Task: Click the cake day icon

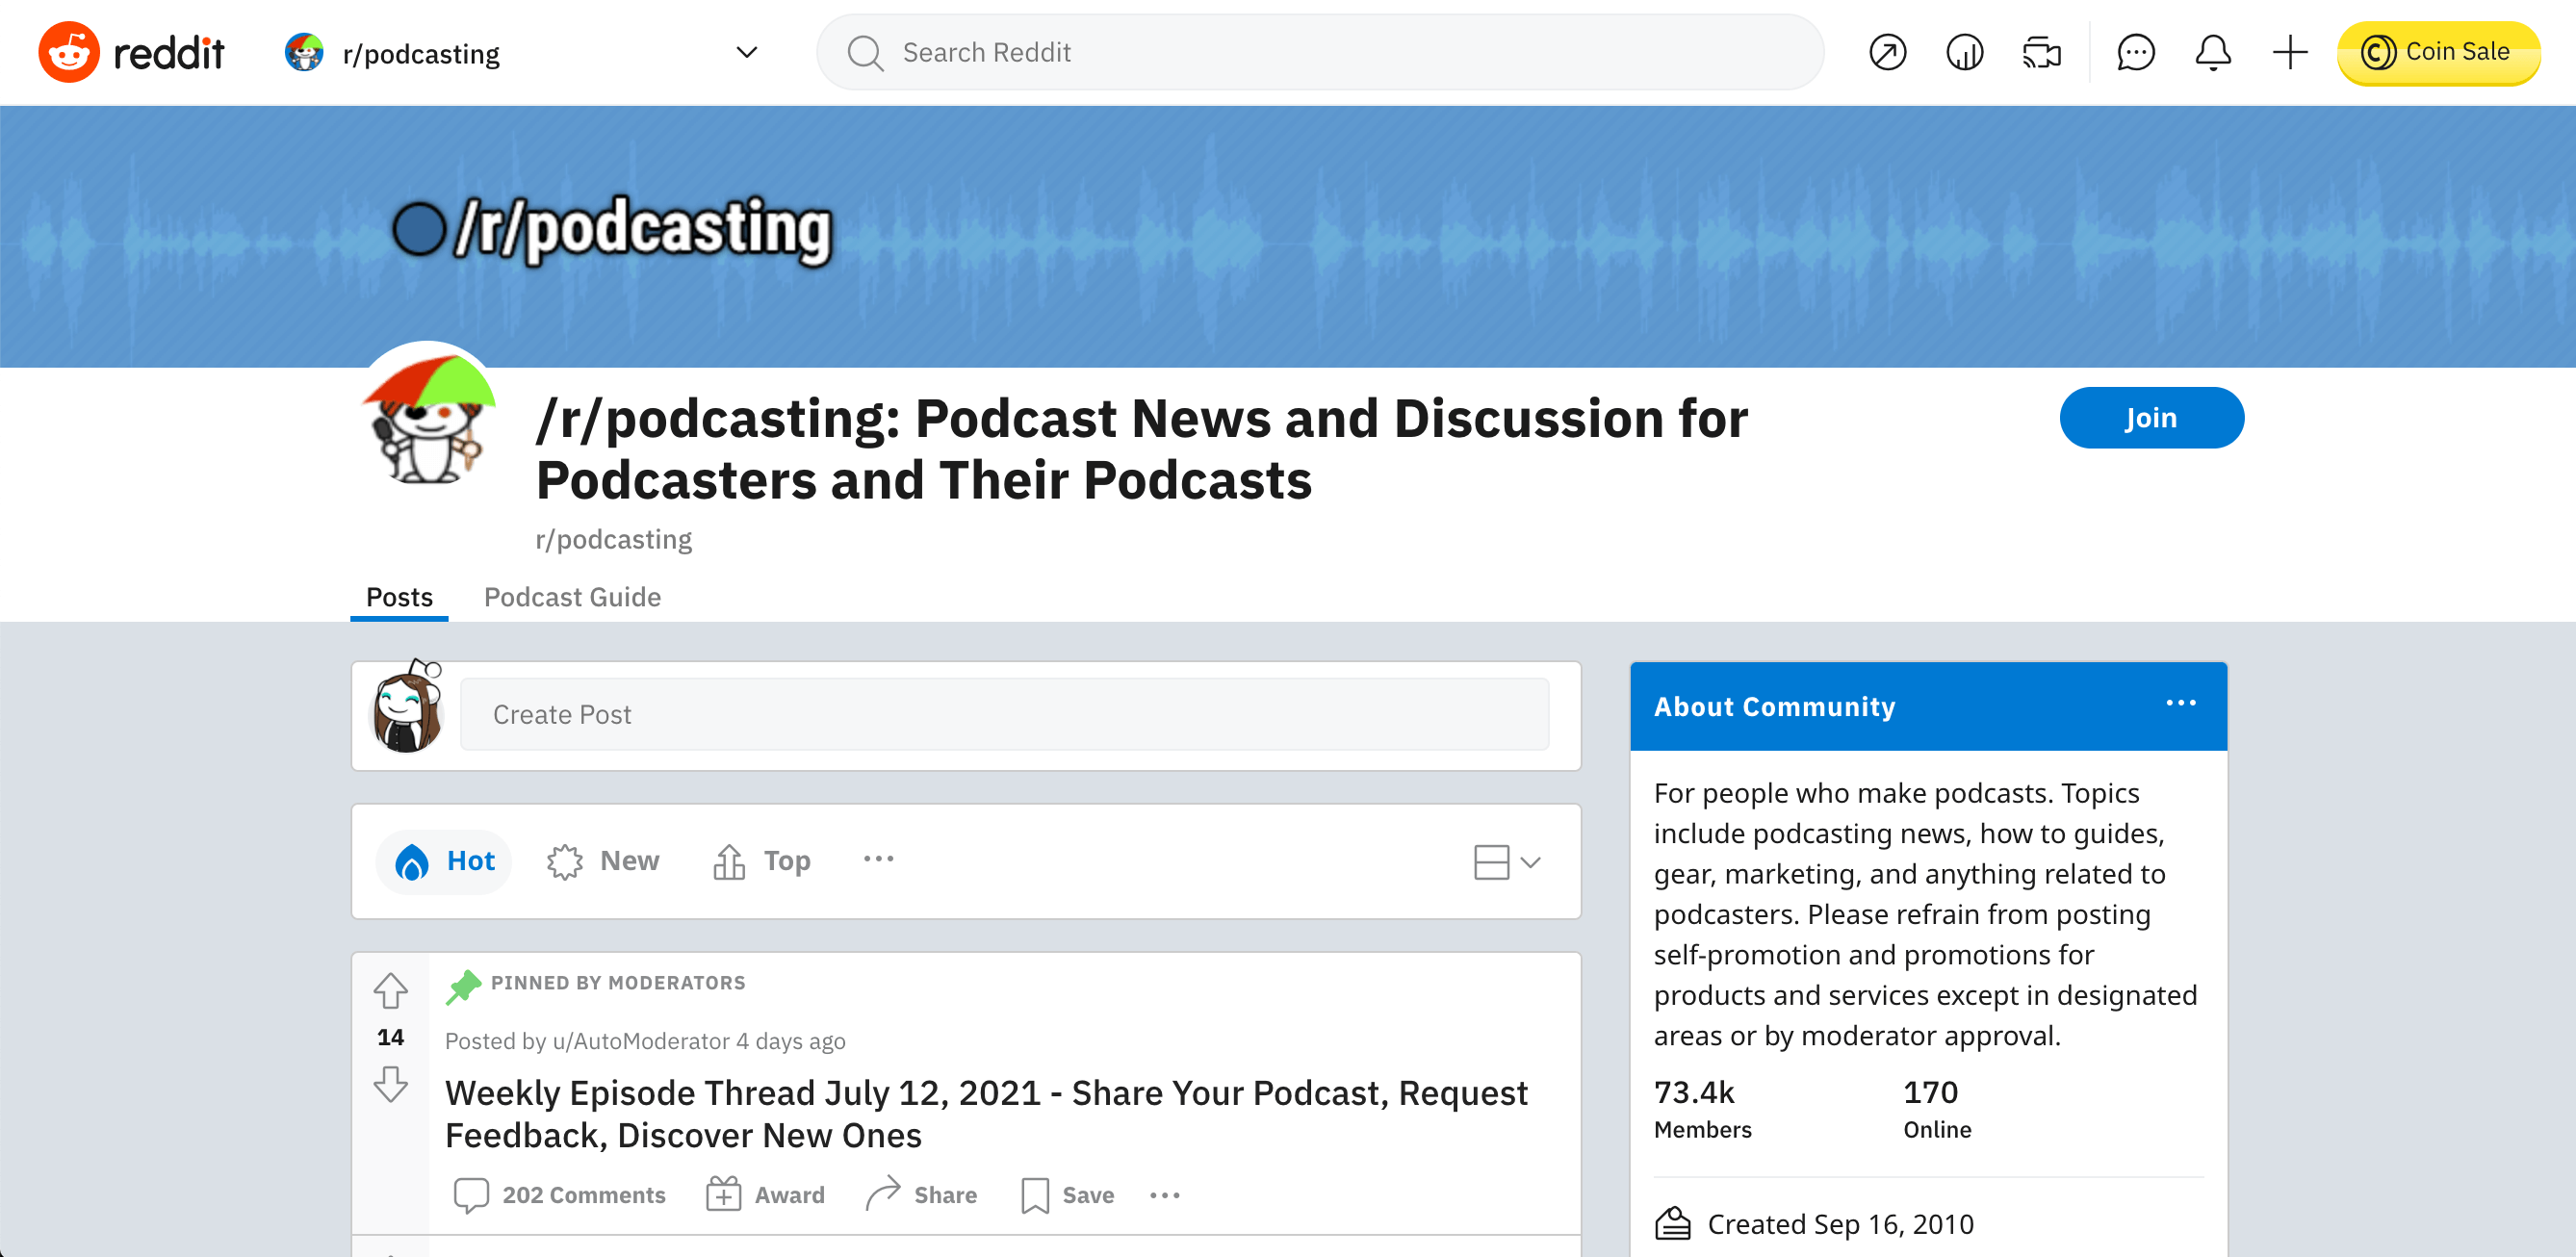Action: (1673, 1223)
